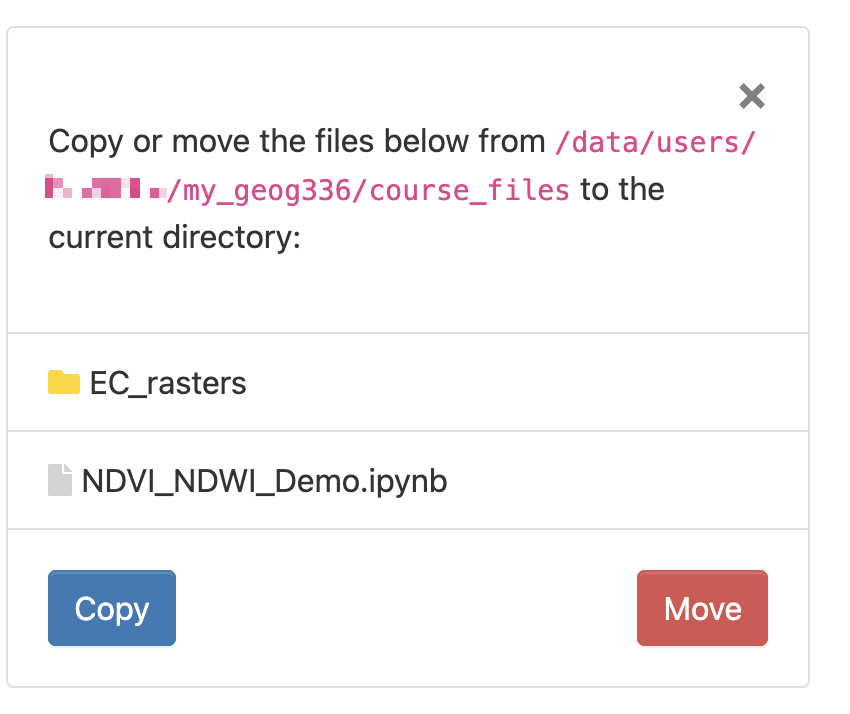Copy the files to the current directory
850x714 pixels.
tap(112, 608)
